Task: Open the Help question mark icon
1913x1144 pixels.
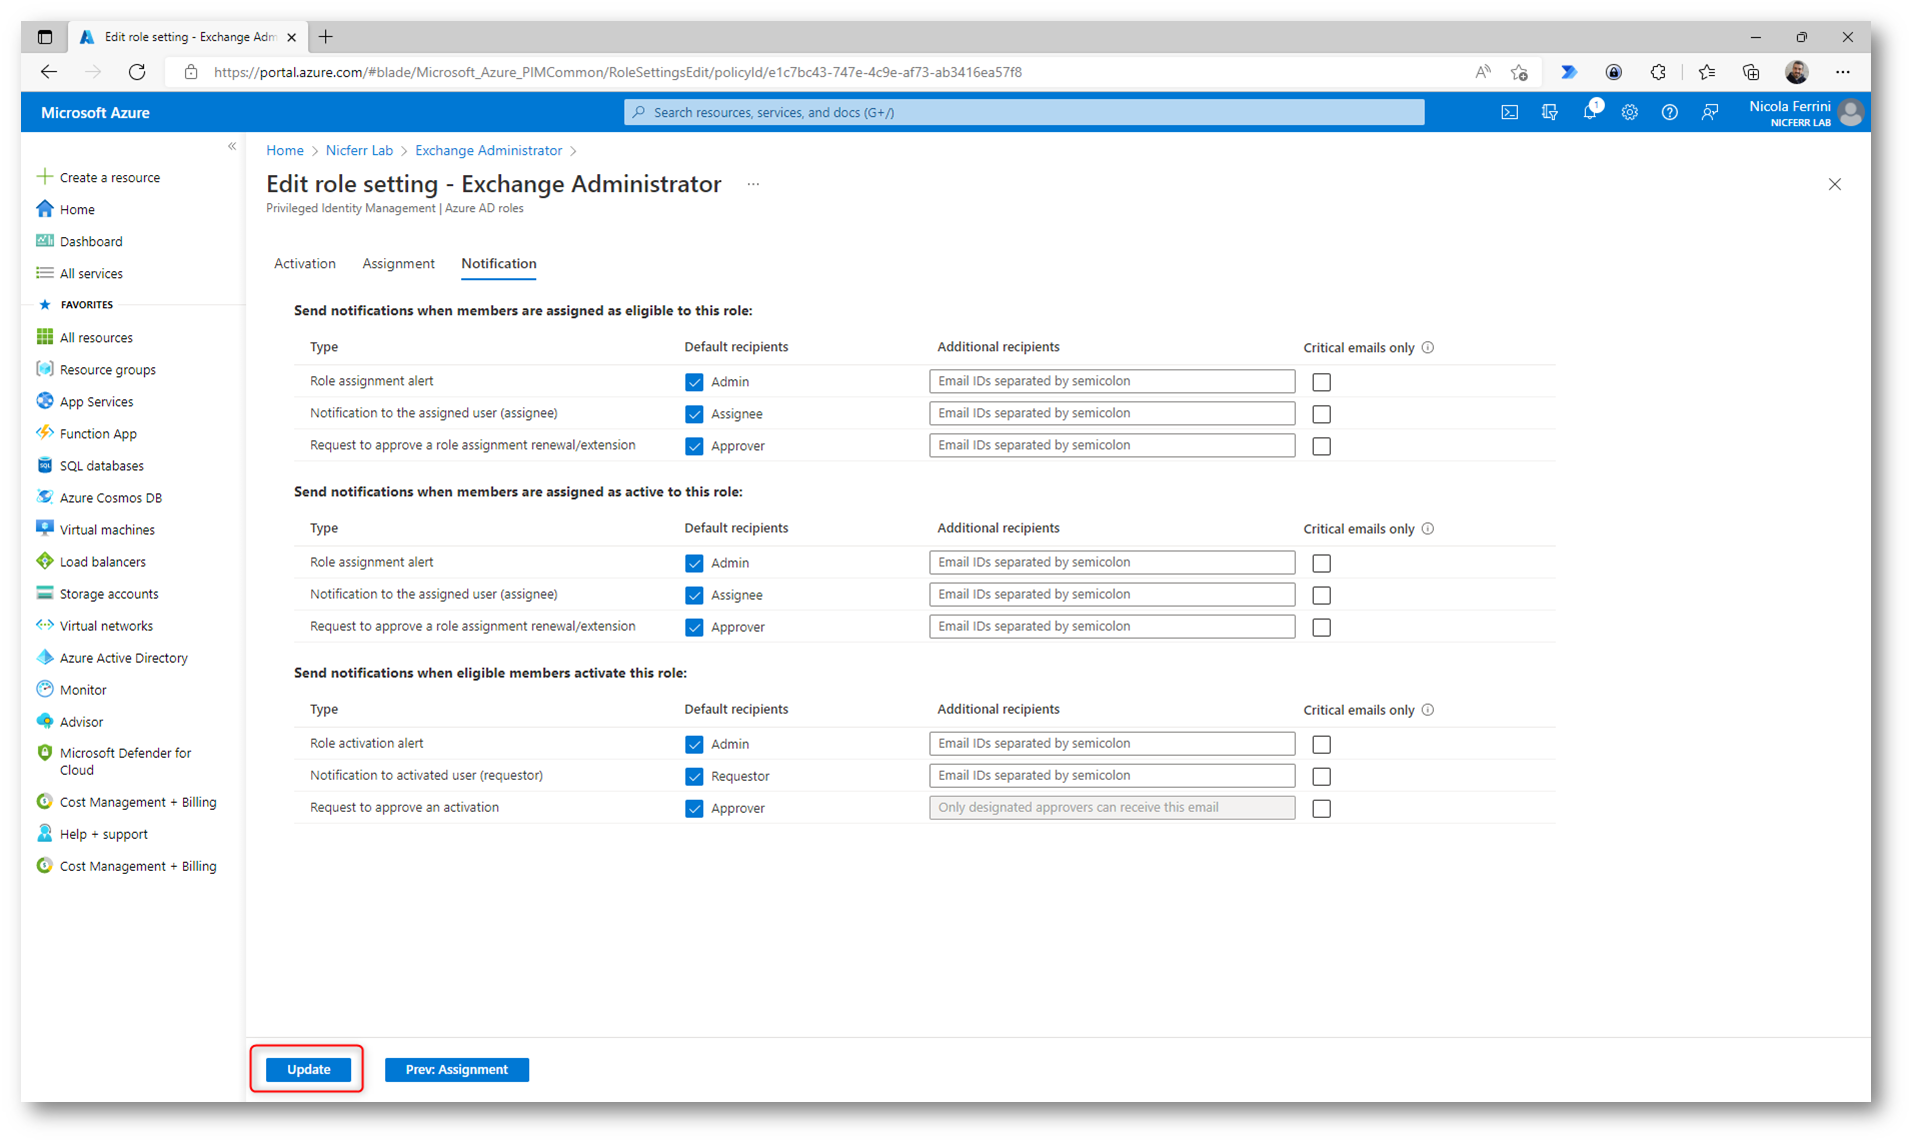Action: tap(1669, 112)
